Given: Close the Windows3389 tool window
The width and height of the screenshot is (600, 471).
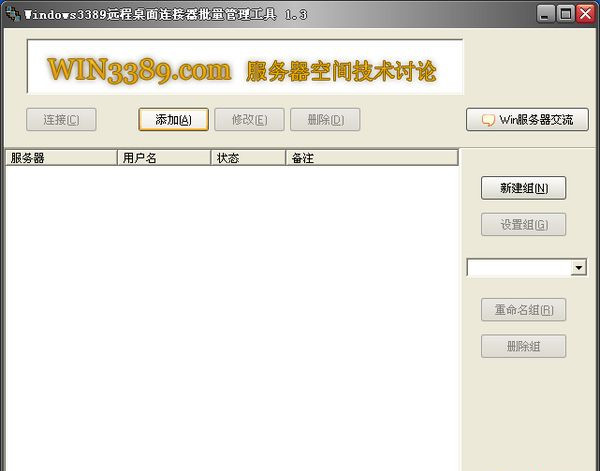Looking at the screenshot, I should (x=585, y=14).
